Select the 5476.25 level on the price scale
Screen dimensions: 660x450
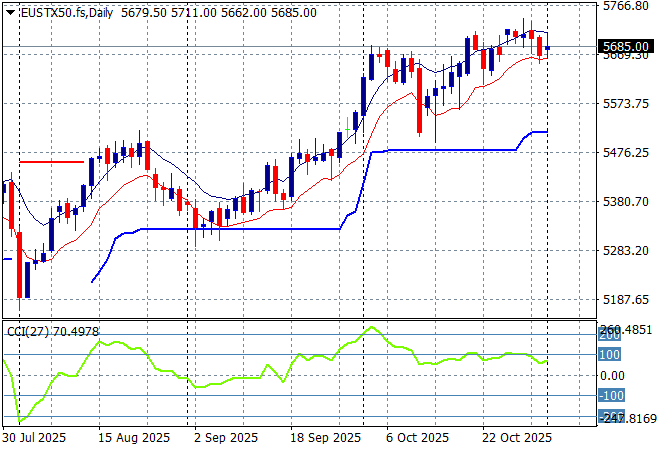pyautogui.click(x=628, y=153)
